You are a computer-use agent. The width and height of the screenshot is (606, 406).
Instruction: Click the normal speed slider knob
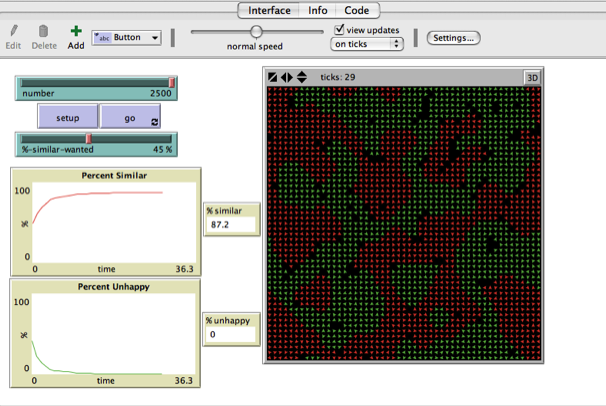coord(256,32)
